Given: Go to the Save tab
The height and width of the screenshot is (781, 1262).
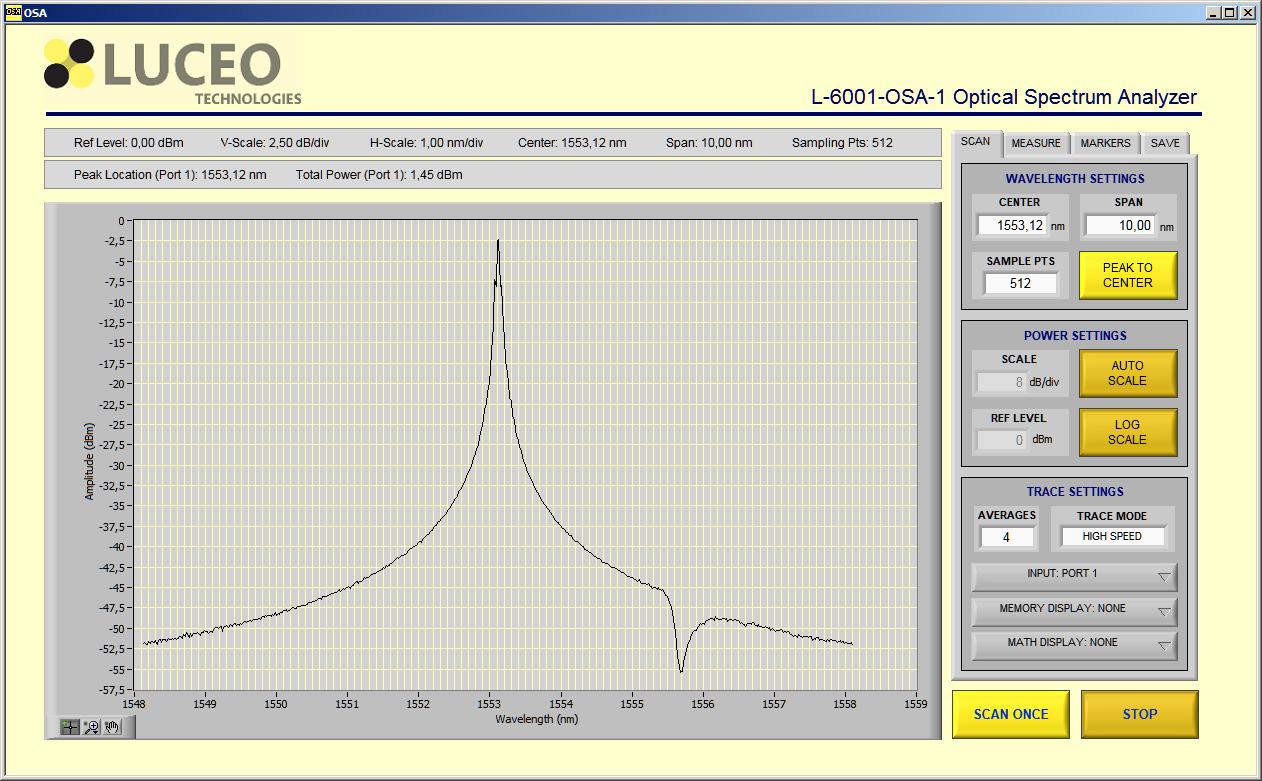Looking at the screenshot, I should [x=1164, y=143].
